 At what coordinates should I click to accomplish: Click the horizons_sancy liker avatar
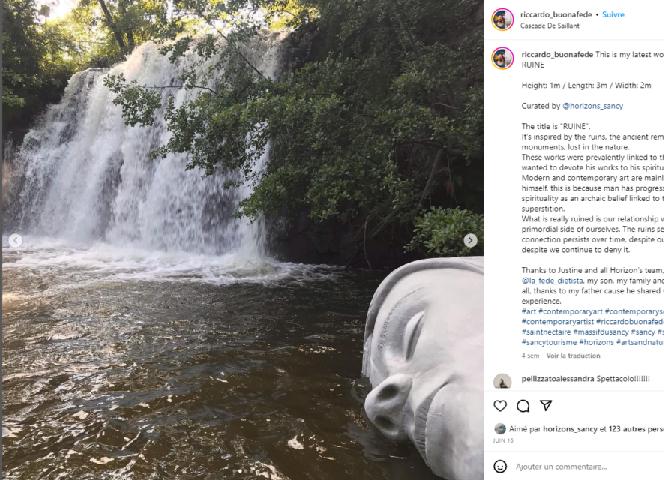(x=500, y=428)
